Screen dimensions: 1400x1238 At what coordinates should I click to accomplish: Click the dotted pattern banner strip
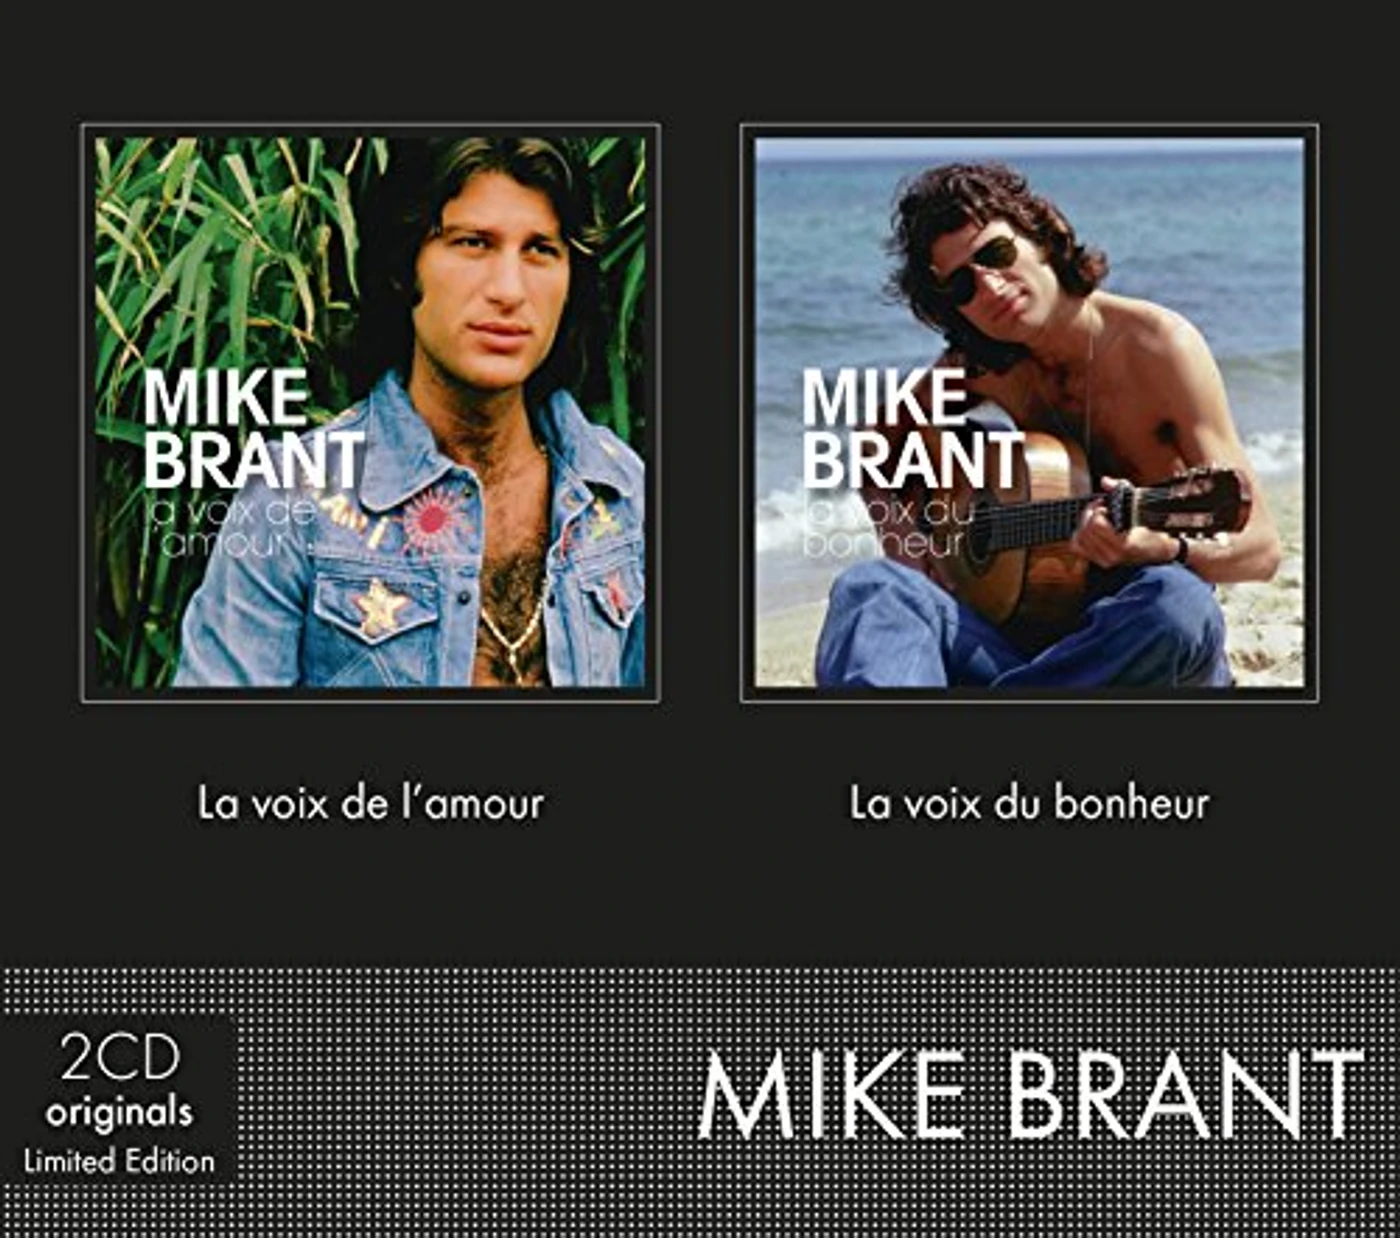pos(700,1102)
